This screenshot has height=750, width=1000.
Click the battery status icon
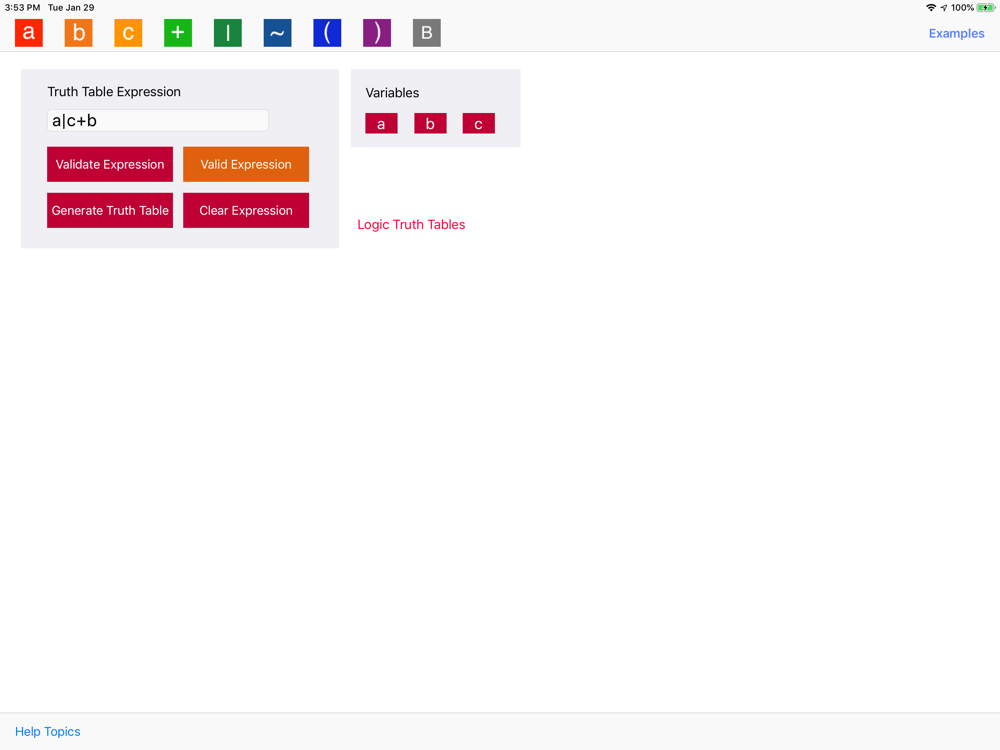(986, 8)
